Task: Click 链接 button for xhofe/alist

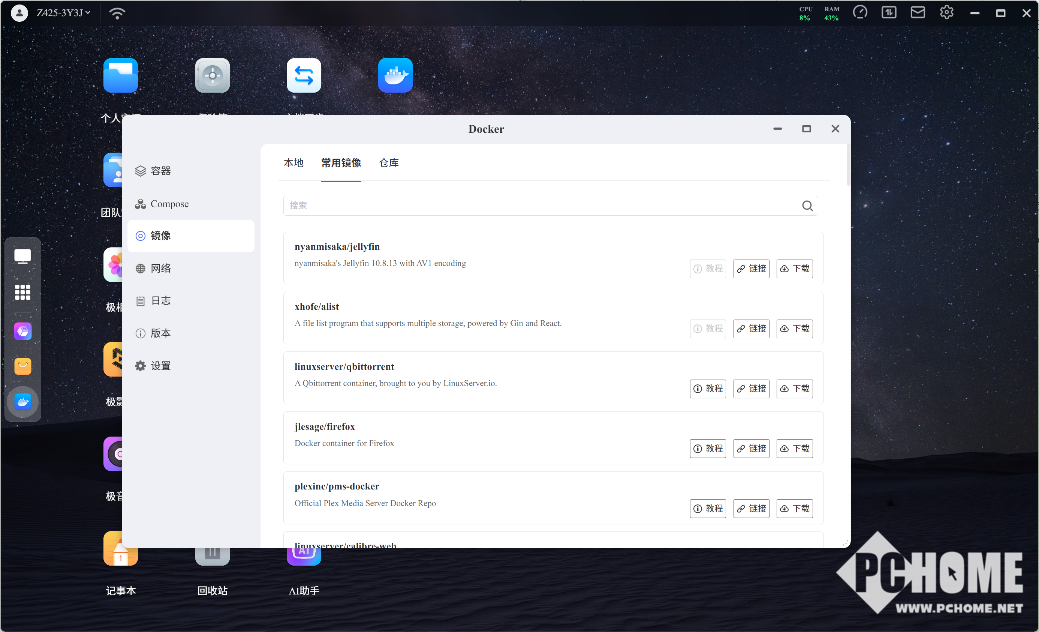Action: (751, 329)
